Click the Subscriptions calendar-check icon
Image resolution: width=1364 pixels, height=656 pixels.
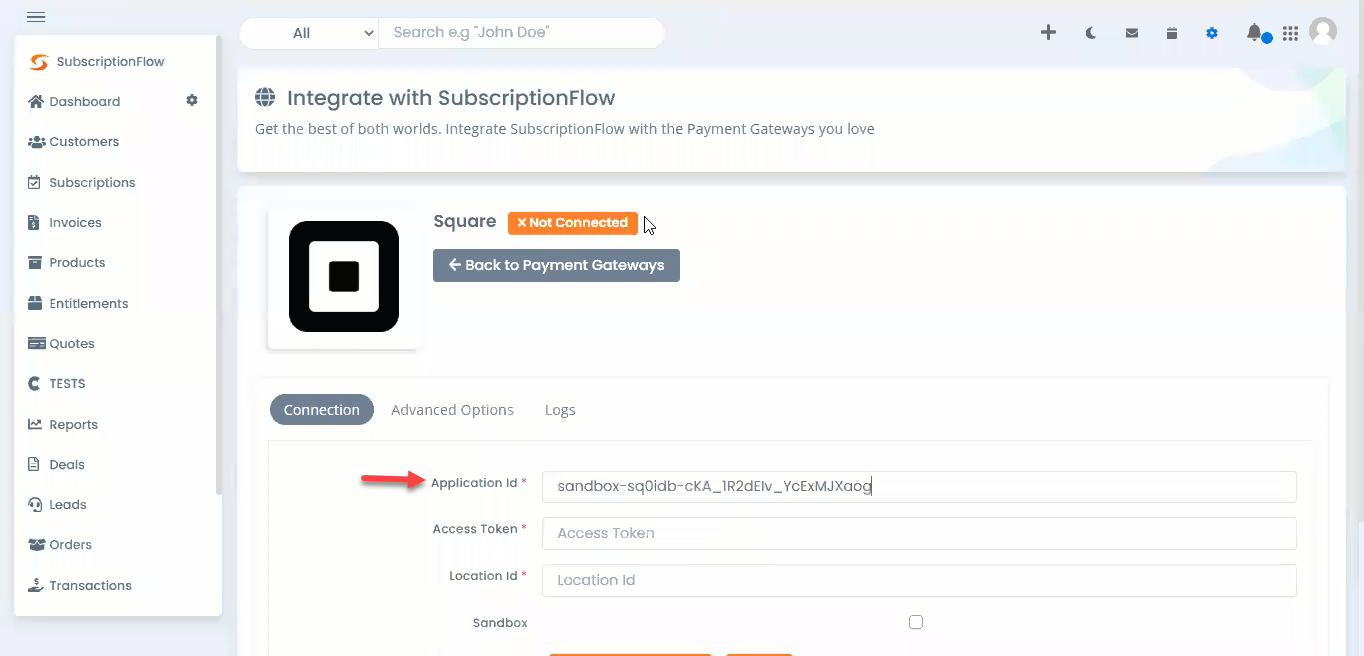34,182
